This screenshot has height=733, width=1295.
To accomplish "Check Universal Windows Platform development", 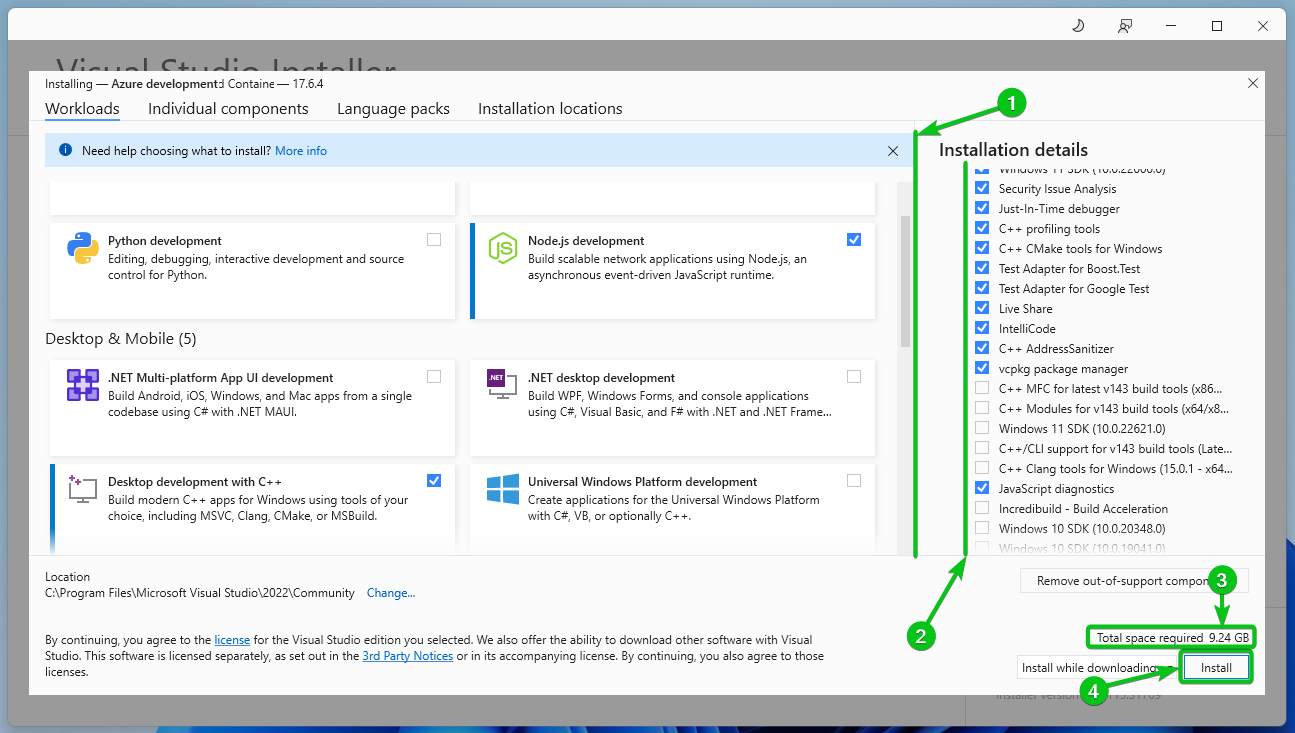I will 853,480.
